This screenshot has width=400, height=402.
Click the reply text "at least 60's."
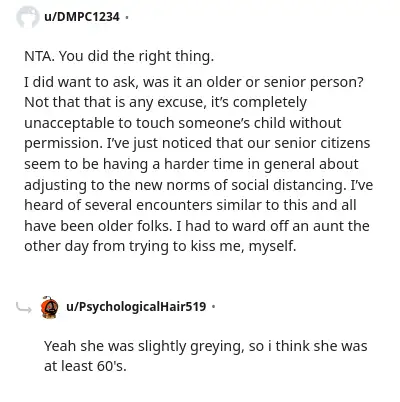tap(85, 366)
